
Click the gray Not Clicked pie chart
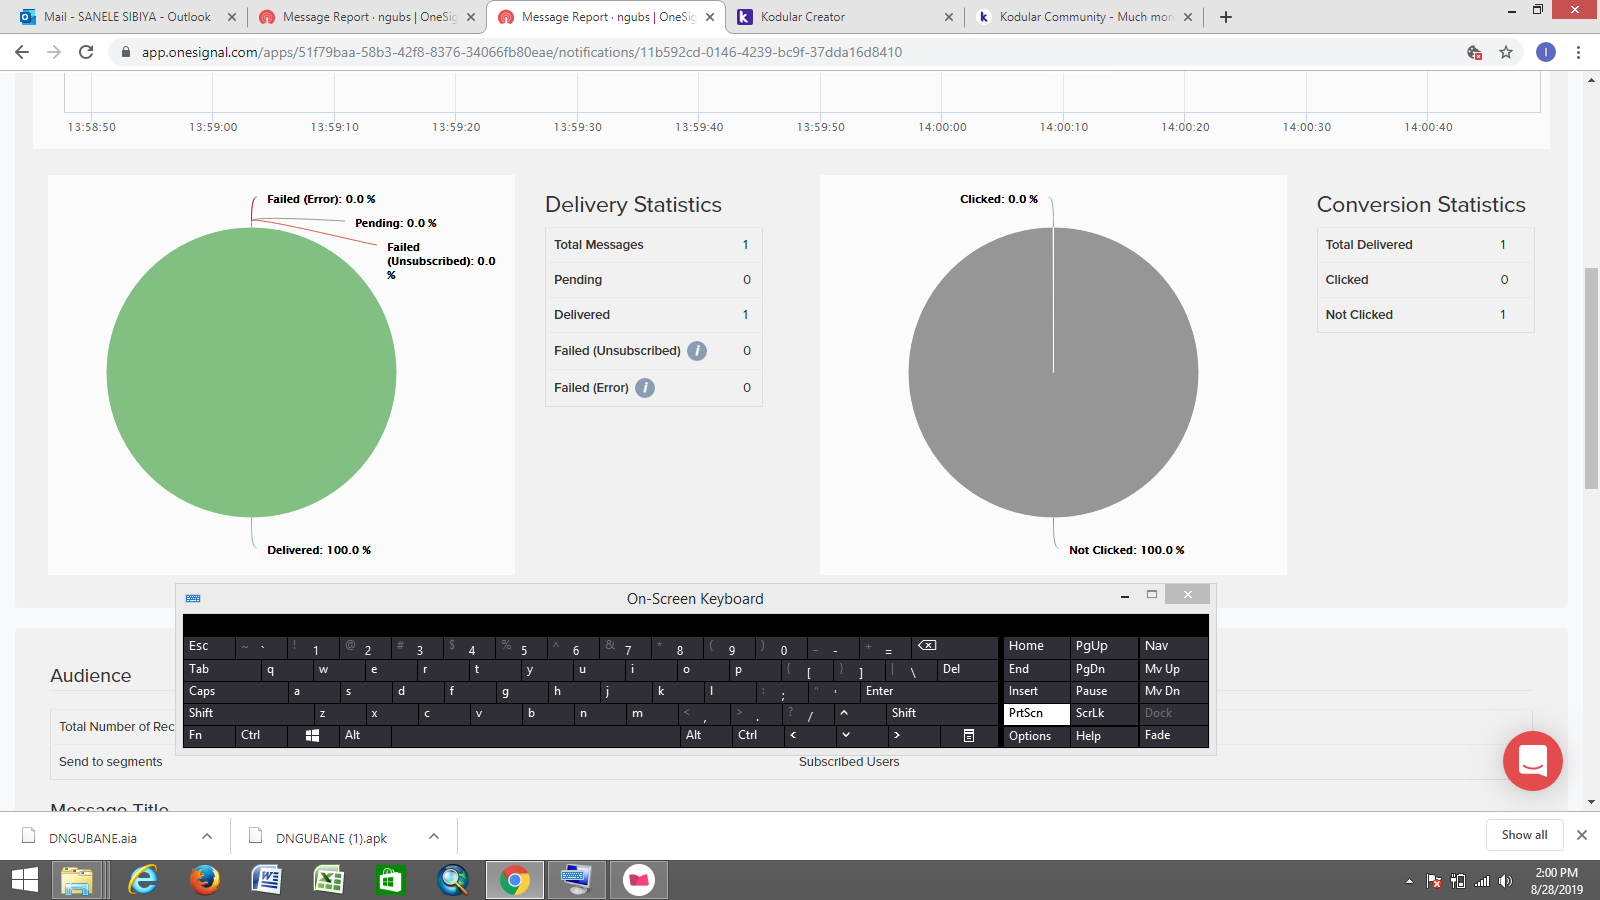pyautogui.click(x=1053, y=373)
